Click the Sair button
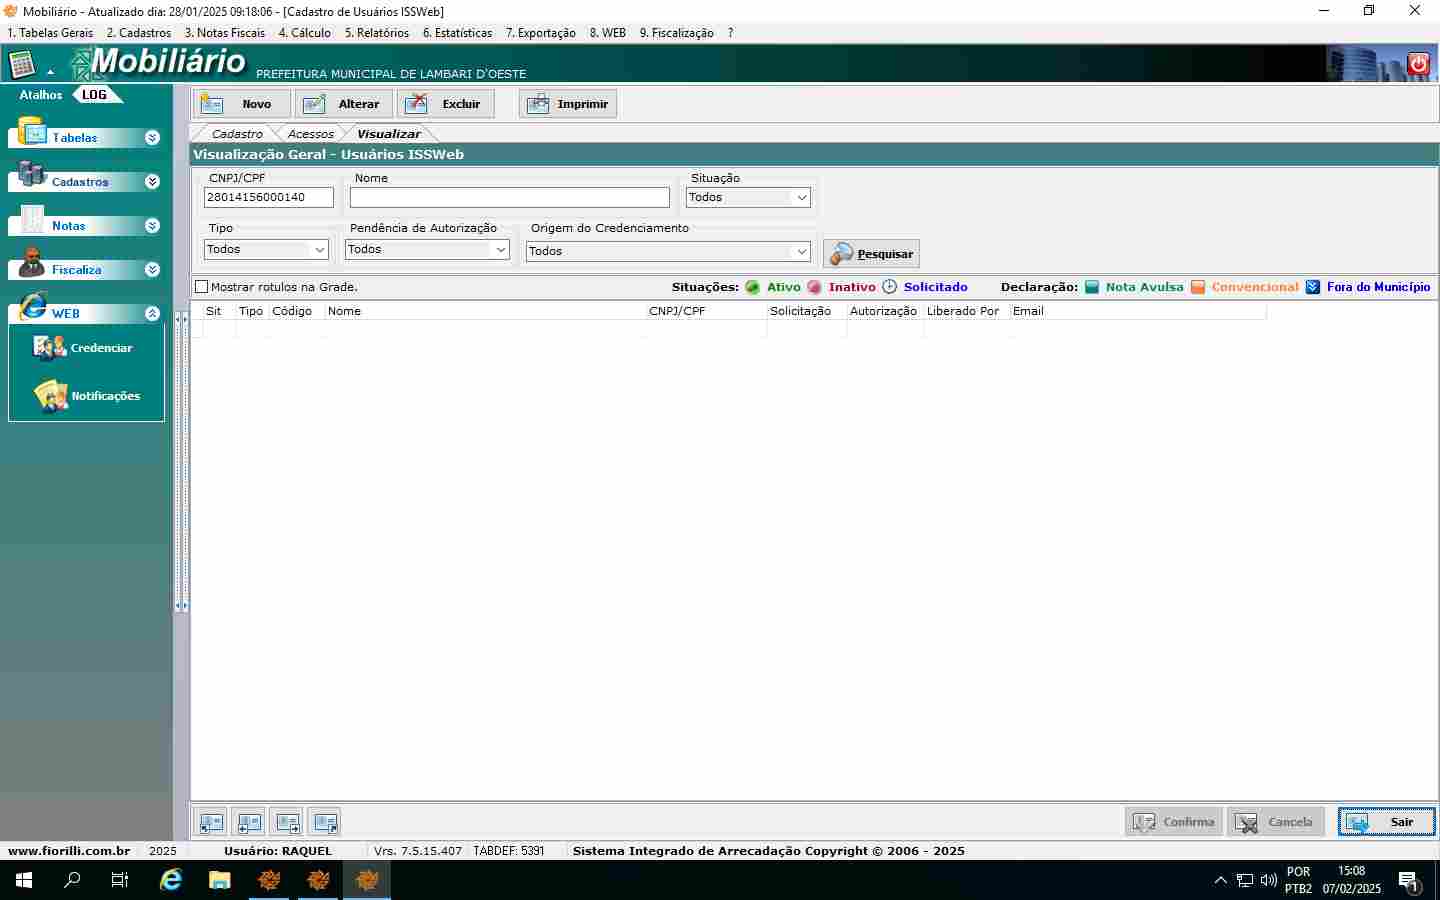Image resolution: width=1440 pixels, height=900 pixels. 1386,822
